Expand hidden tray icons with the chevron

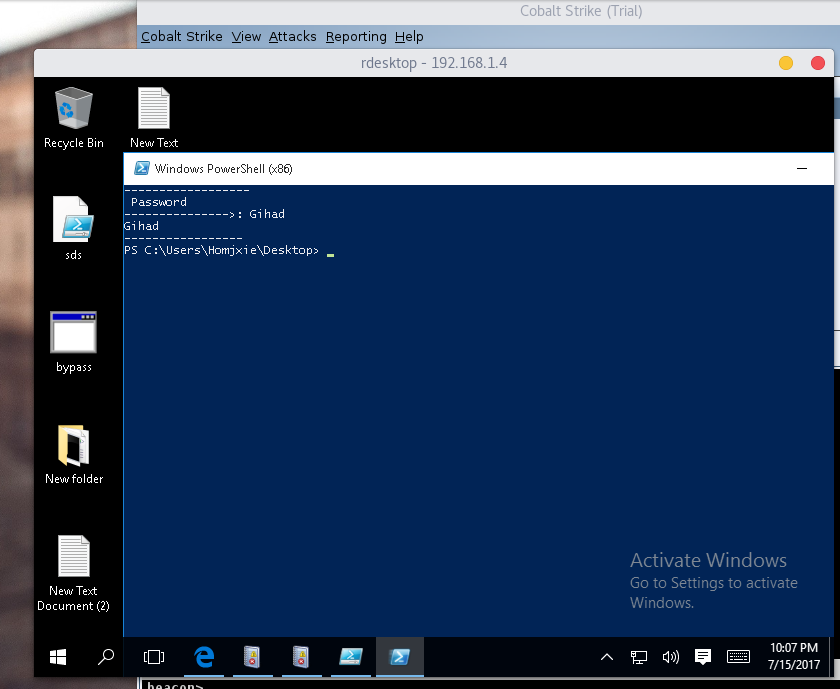tap(607, 657)
